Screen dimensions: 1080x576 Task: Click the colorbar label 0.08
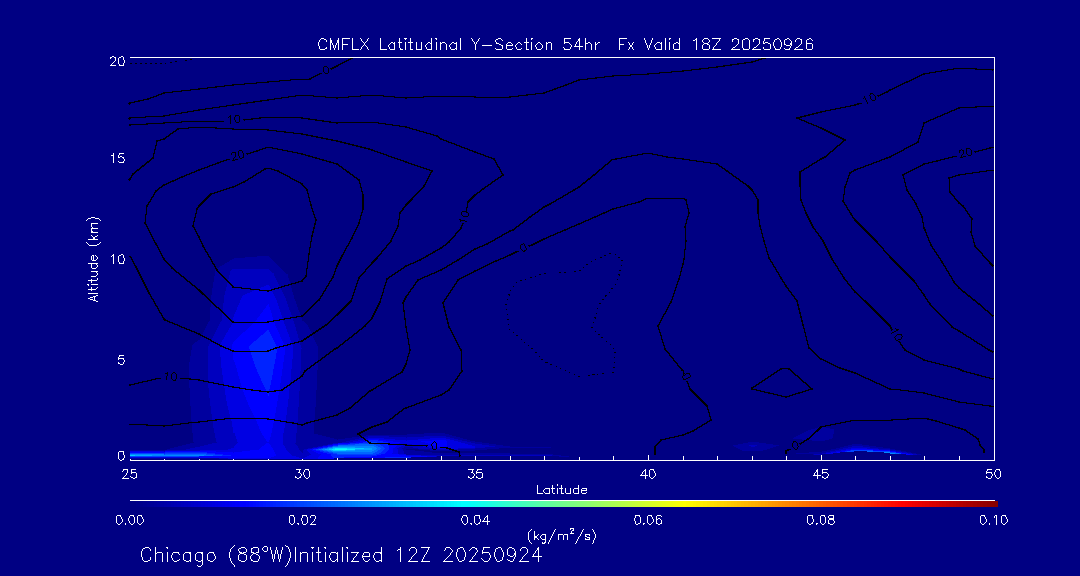tap(821, 520)
